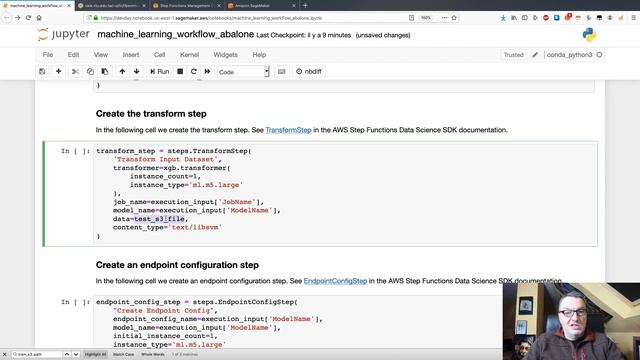Run the selected cell
The height and width of the screenshot is (360, 640).
pyautogui.click(x=159, y=71)
